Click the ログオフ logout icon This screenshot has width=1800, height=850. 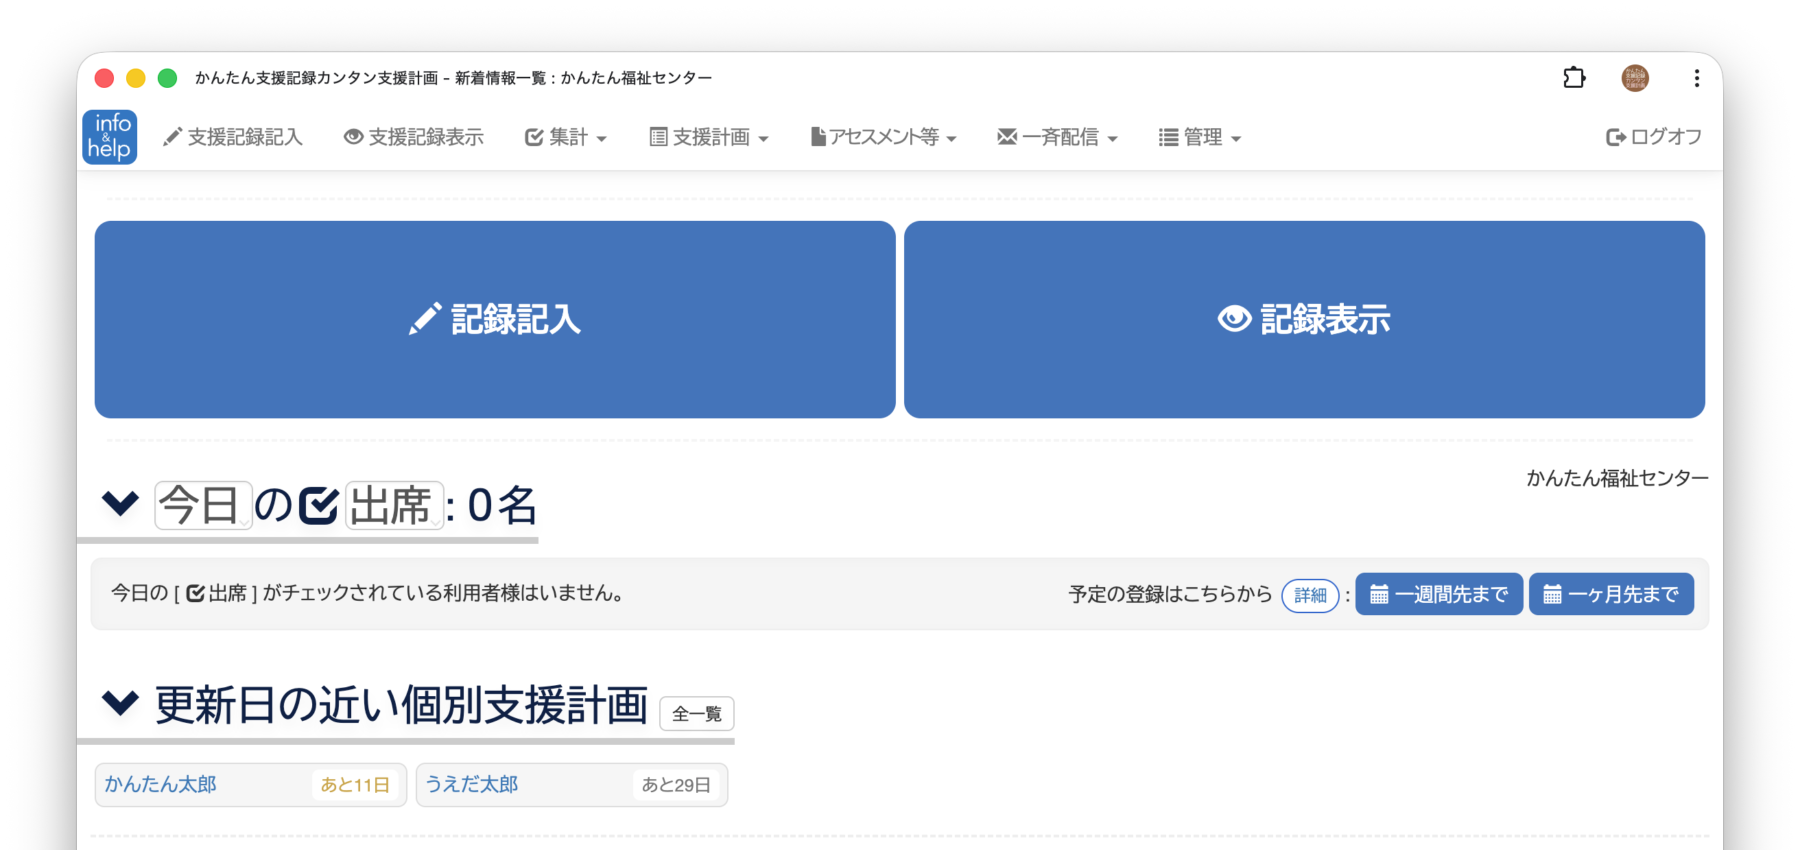(1615, 137)
